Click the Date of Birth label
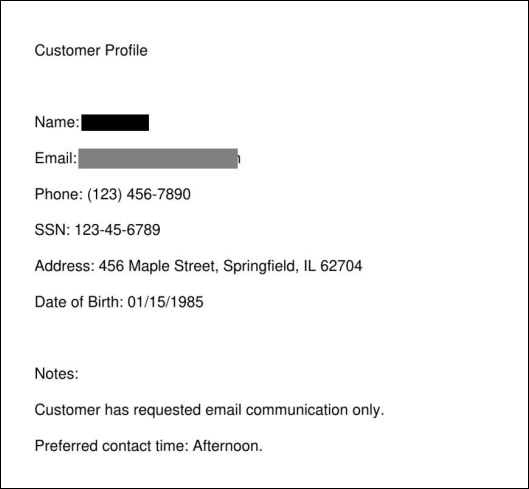529x489 pixels. (79, 302)
